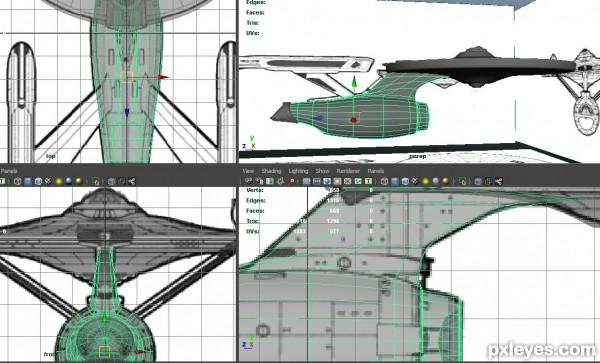600x363 pixels.
Task: Click 'Tris:' HUD label in perspective viewport
Action: tap(253, 23)
